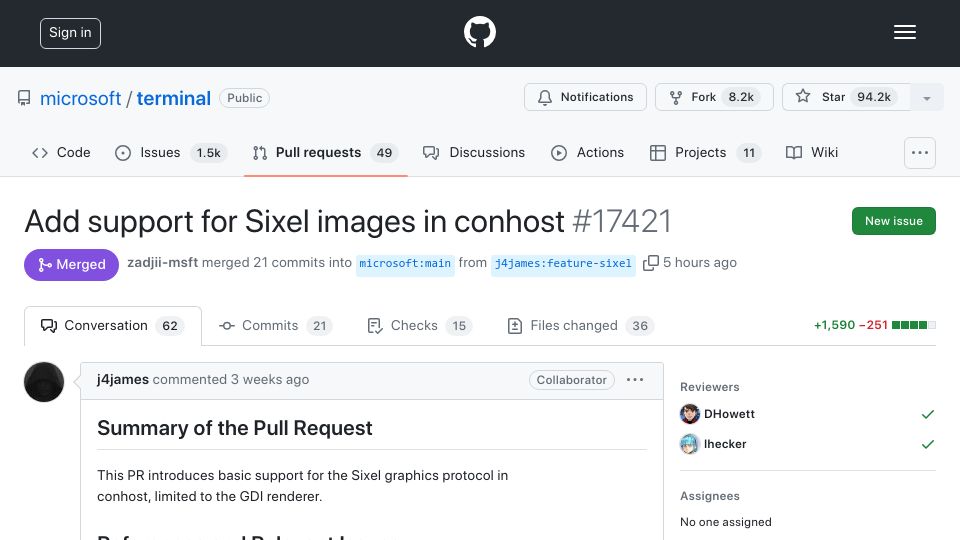Click the Public visibility label
The width and height of the screenshot is (960, 540).
(x=244, y=98)
